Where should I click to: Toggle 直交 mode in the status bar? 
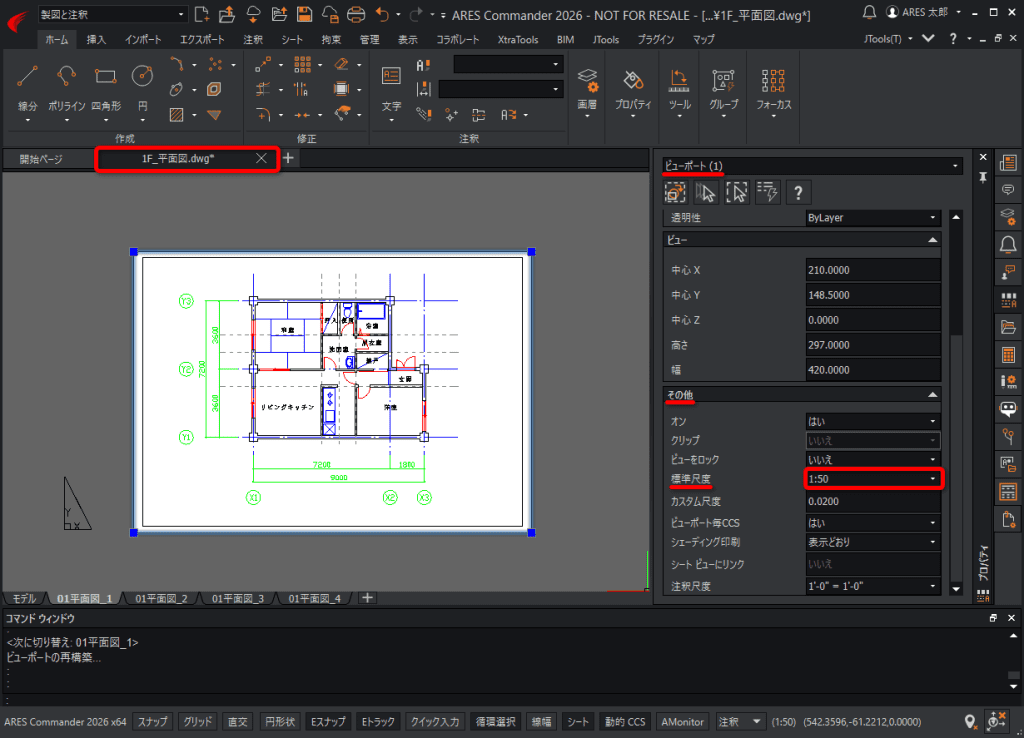(238, 722)
